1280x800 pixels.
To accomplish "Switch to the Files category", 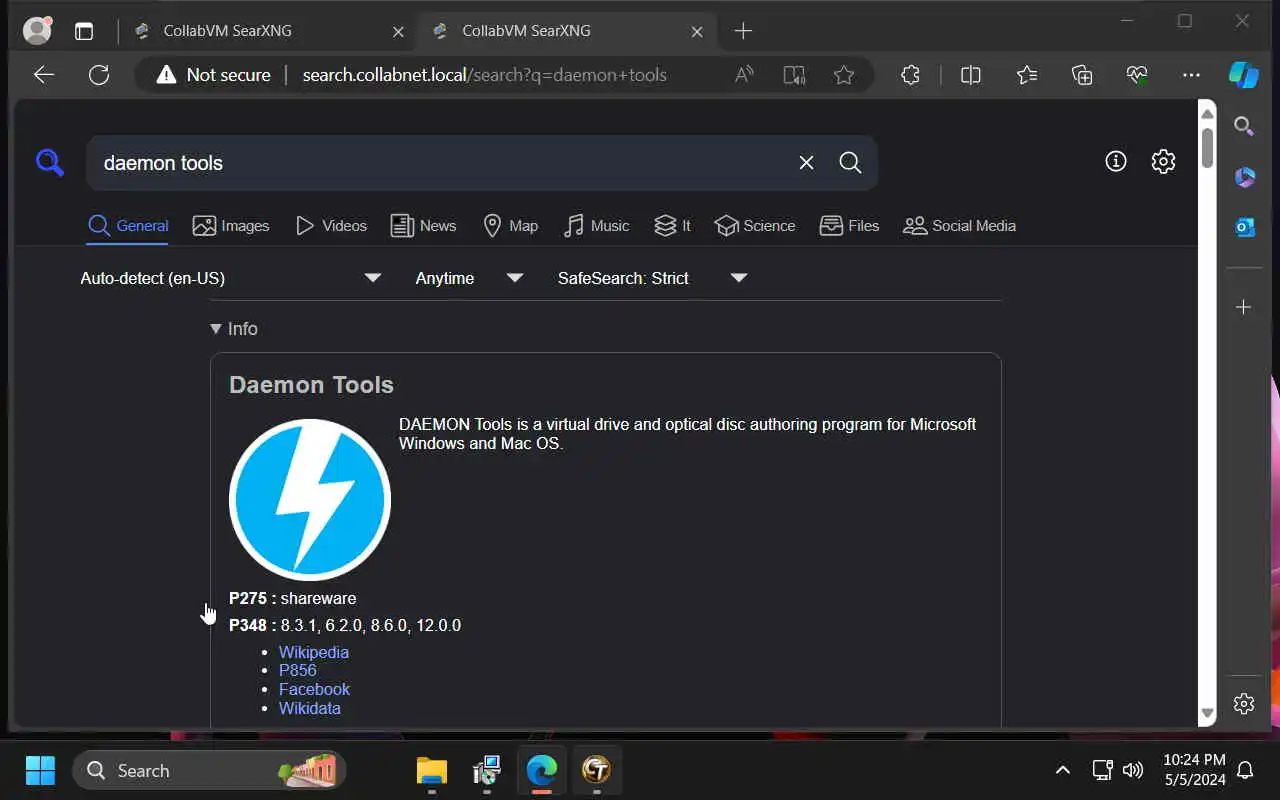I will (x=849, y=226).
